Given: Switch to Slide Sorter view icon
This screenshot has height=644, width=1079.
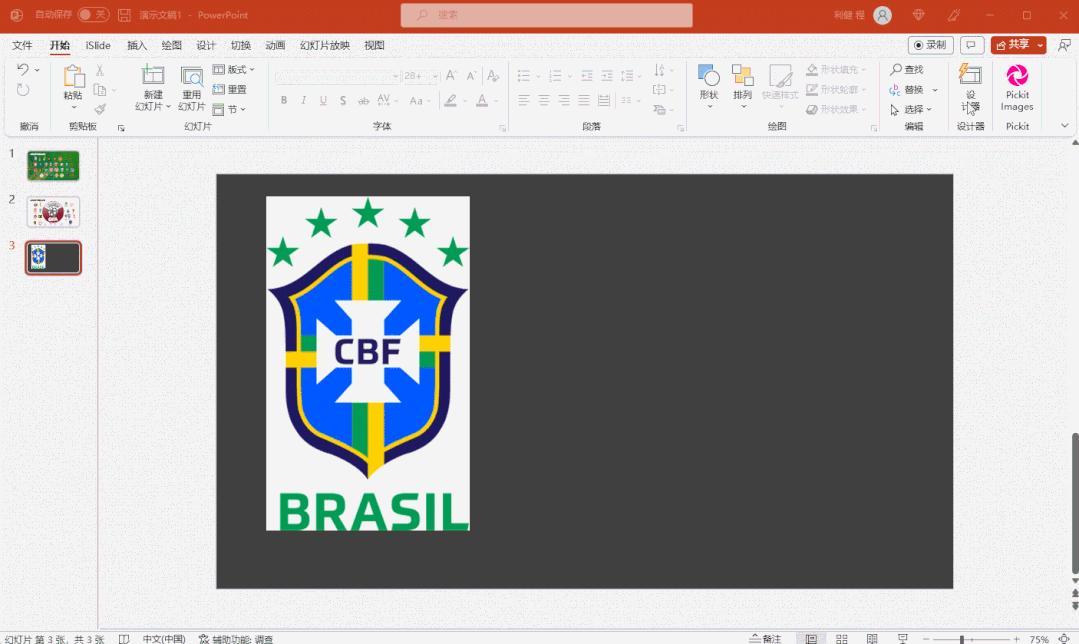Looking at the screenshot, I should point(842,638).
